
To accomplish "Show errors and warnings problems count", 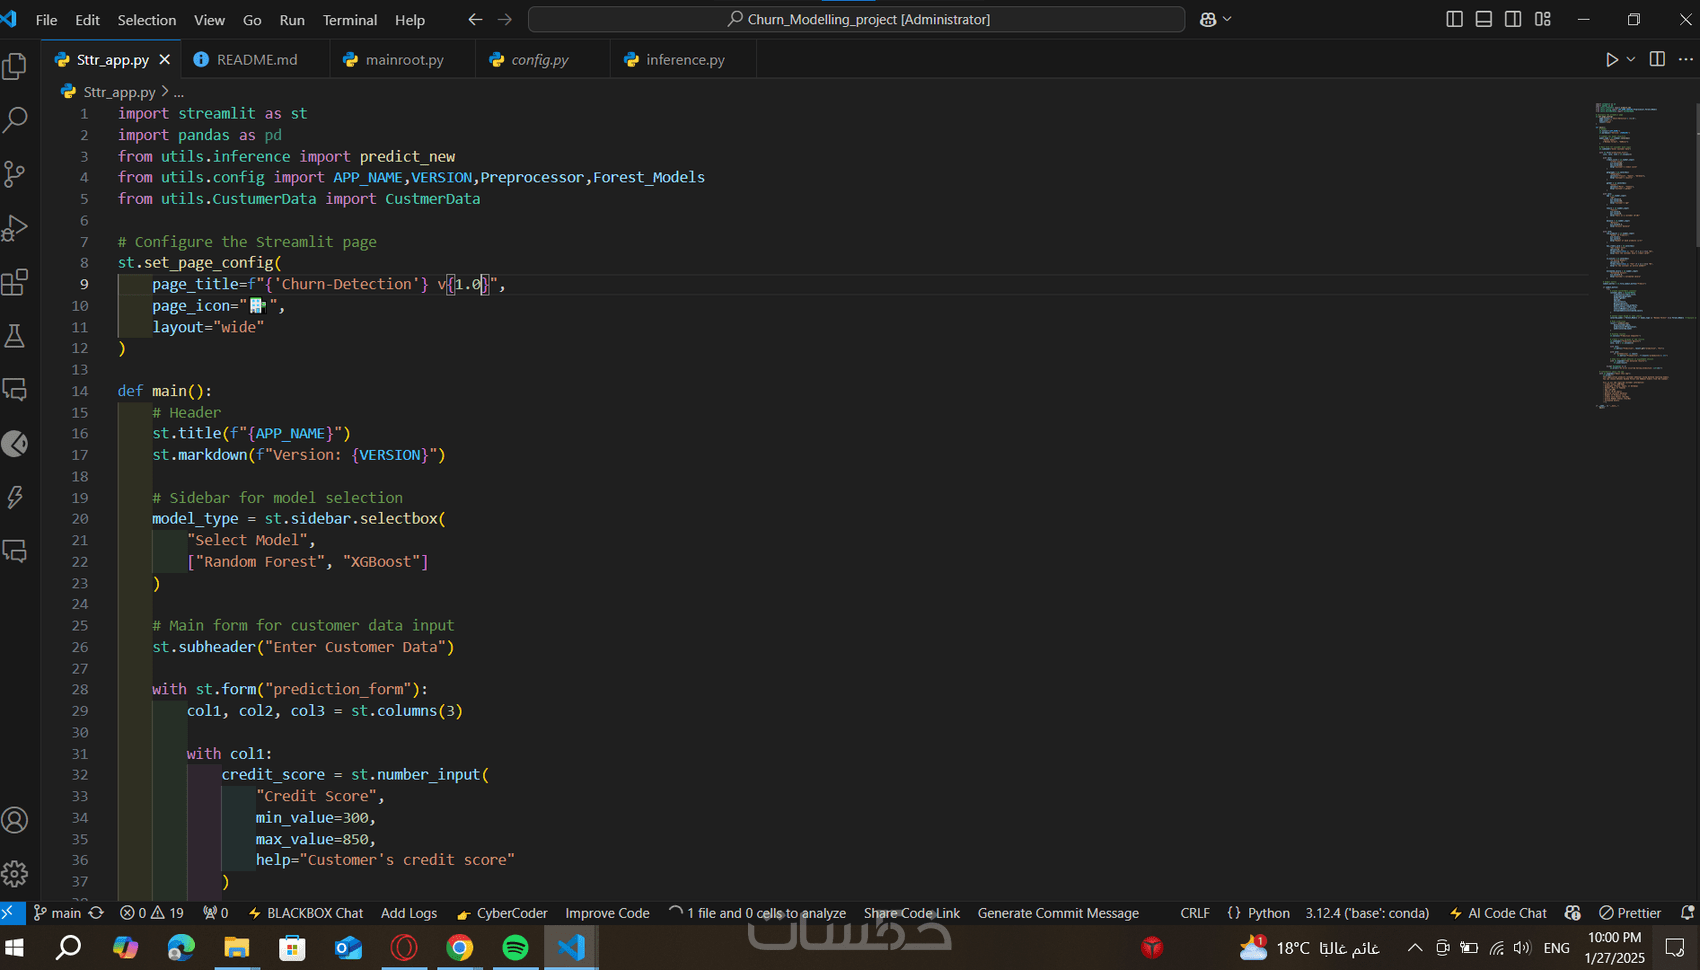I will (x=152, y=913).
